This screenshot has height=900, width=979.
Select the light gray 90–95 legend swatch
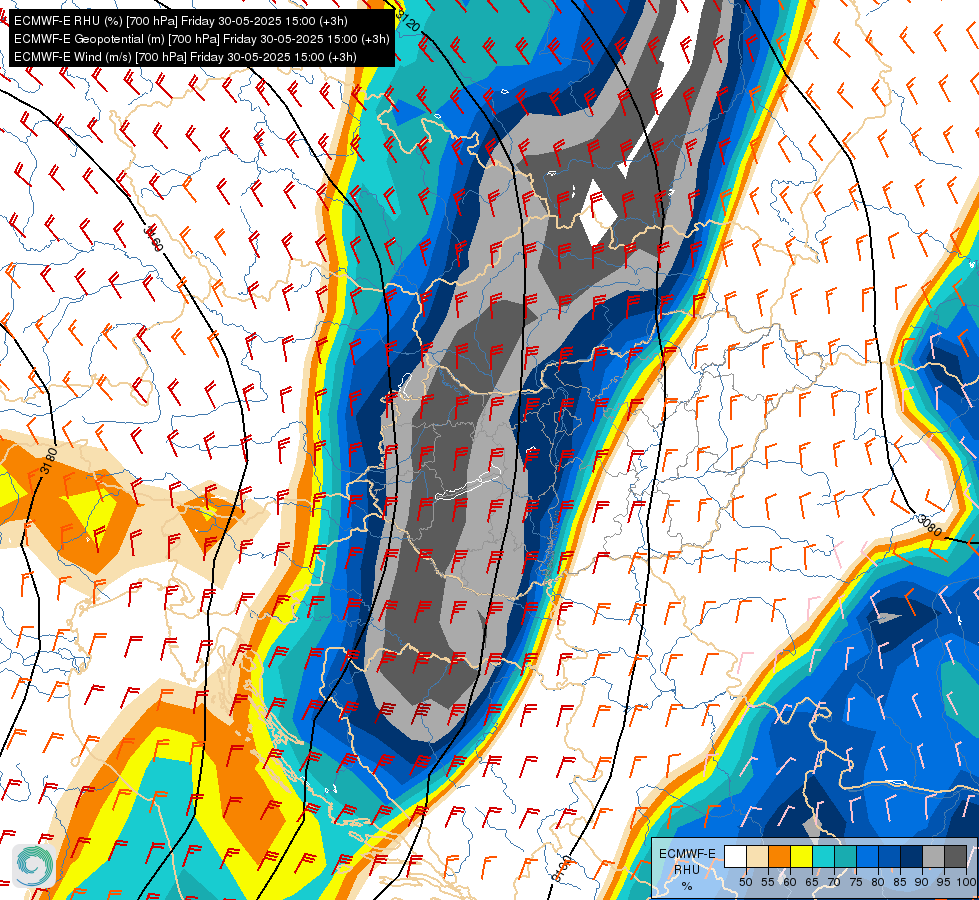pyautogui.click(x=933, y=857)
